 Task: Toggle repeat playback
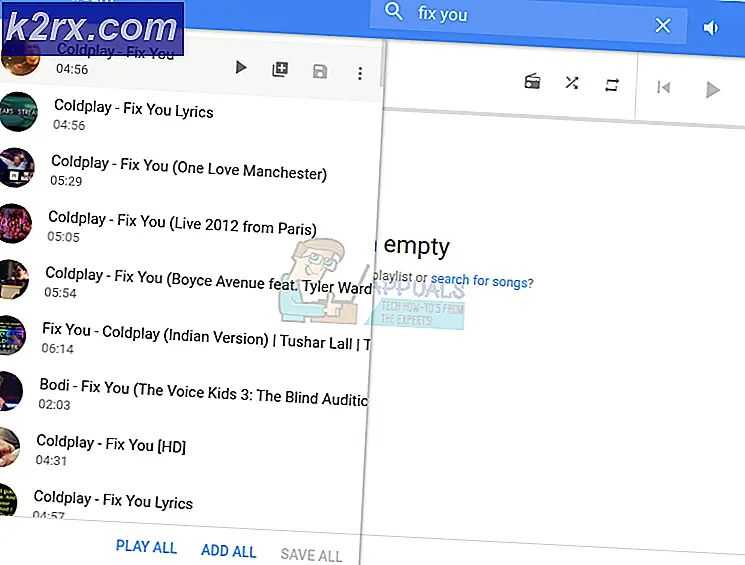611,85
